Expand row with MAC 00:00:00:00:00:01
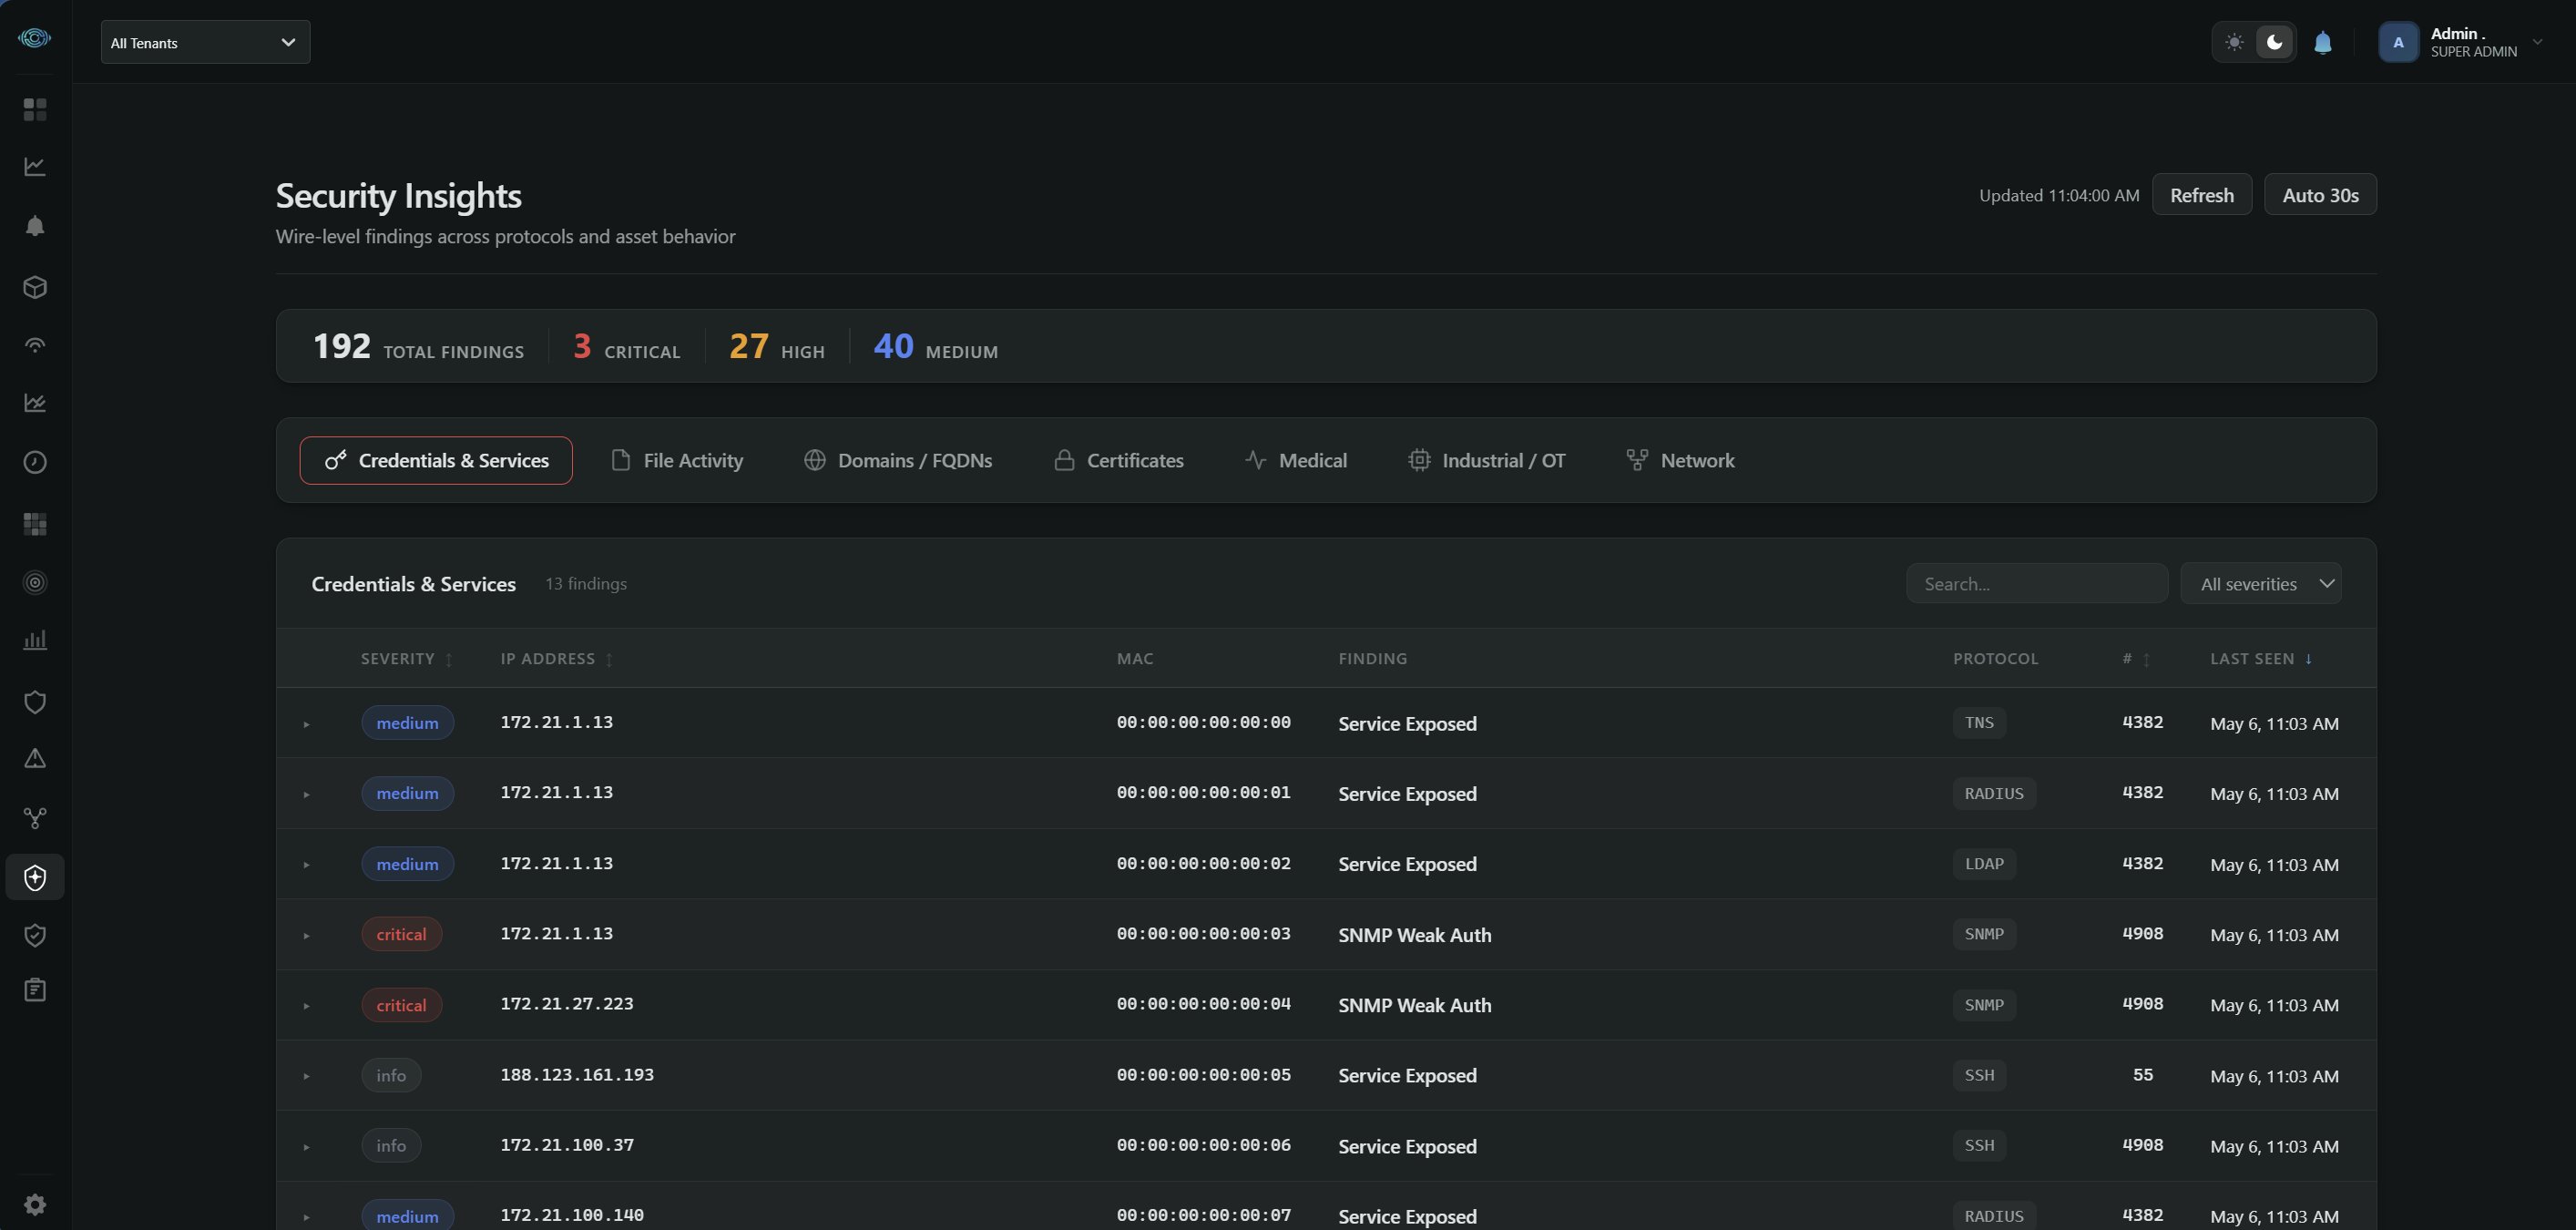The height and width of the screenshot is (1230, 2576). coord(306,794)
